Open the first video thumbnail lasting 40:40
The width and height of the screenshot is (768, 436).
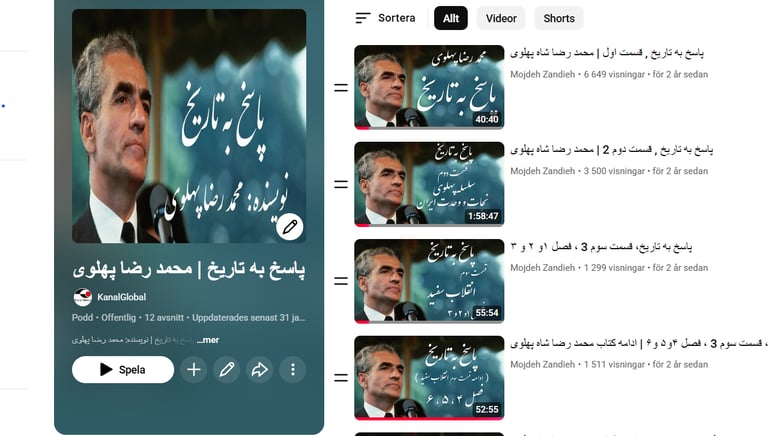tap(429, 87)
